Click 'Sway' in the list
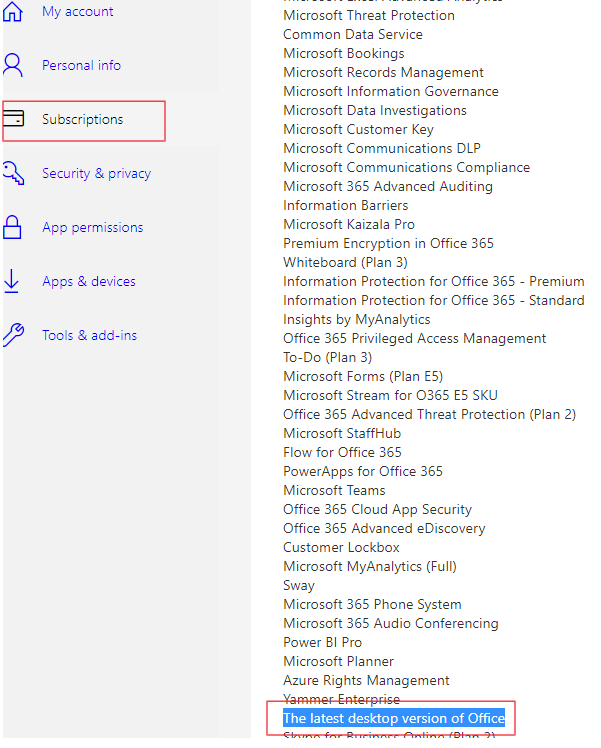 [299, 586]
